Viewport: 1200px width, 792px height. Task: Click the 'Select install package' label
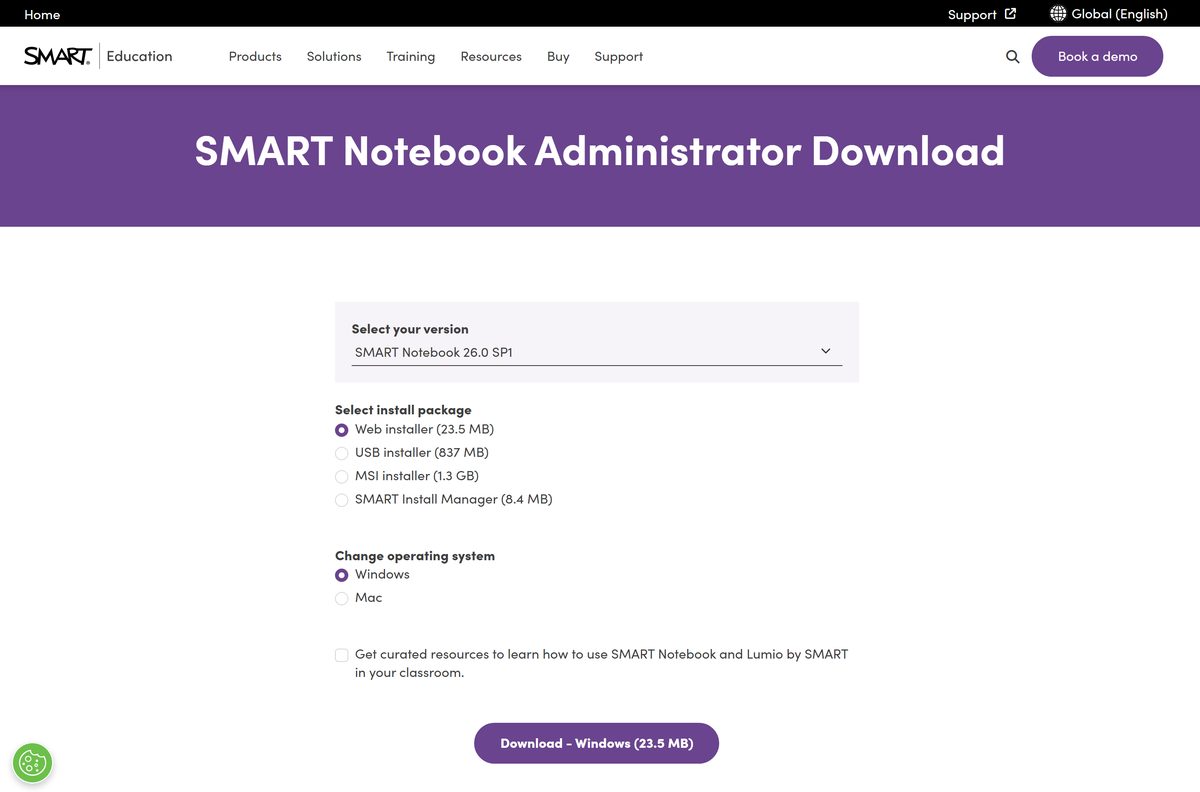[403, 410]
